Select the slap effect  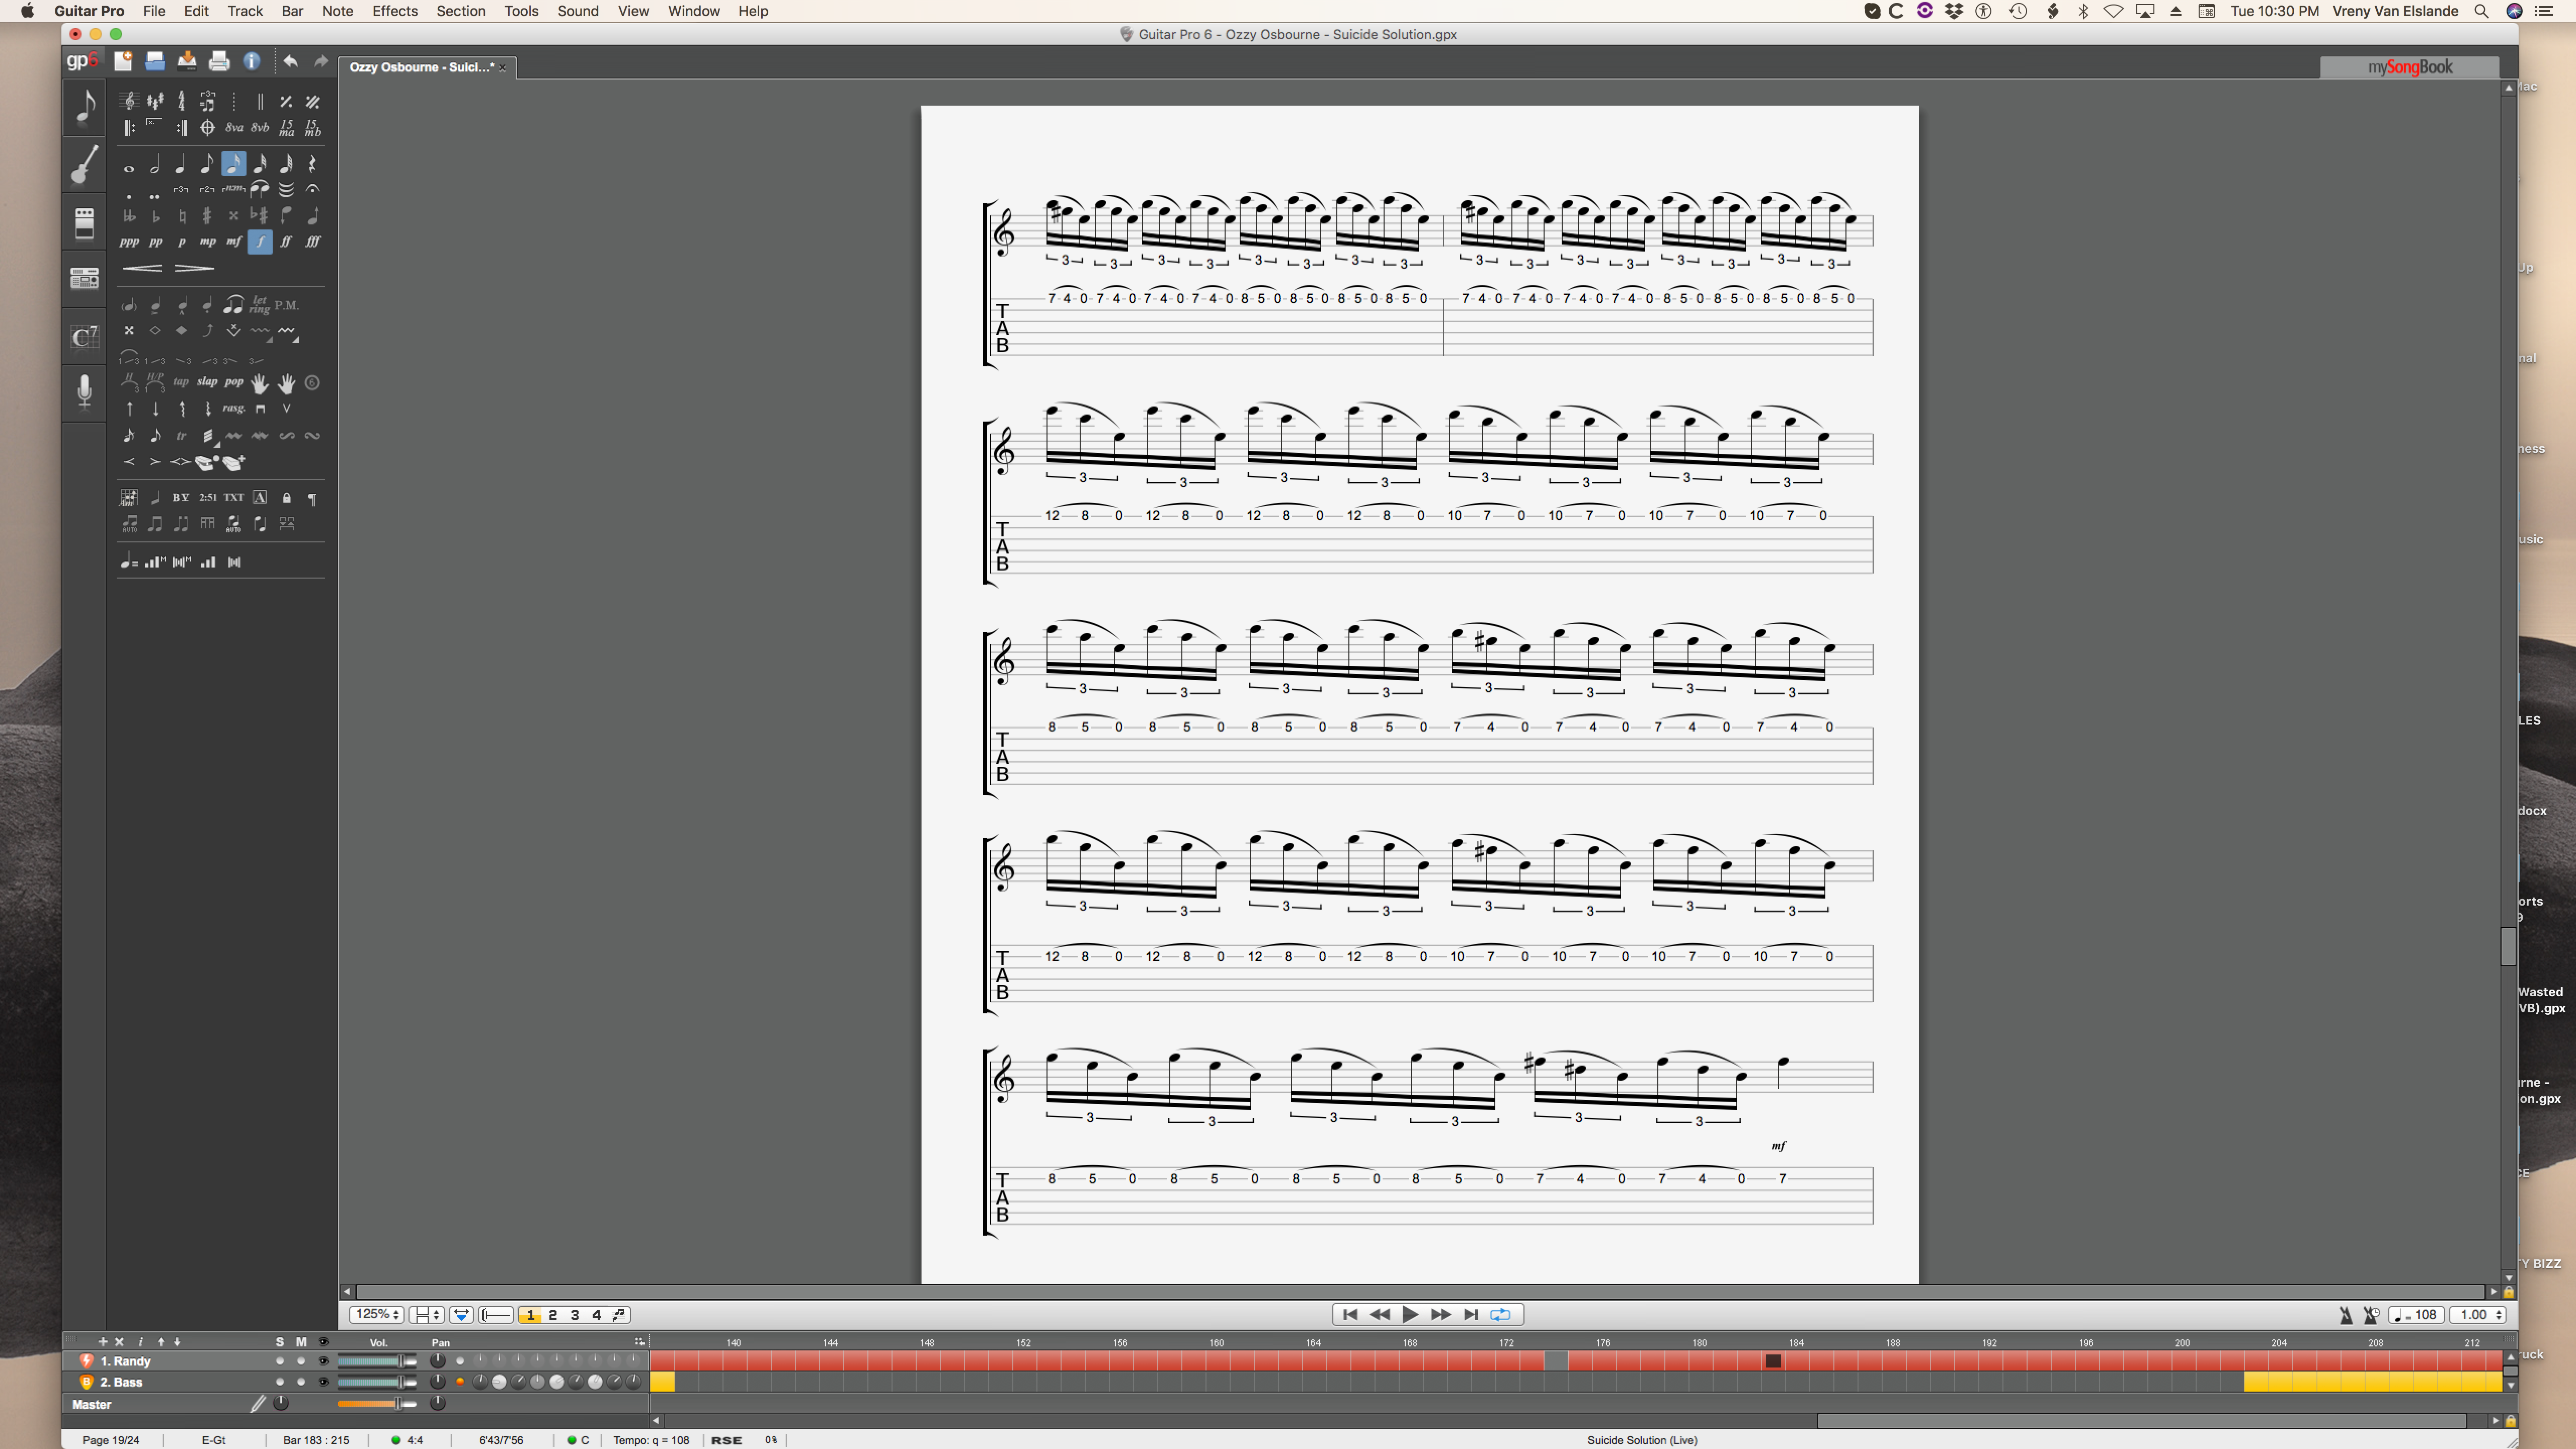pos(207,382)
